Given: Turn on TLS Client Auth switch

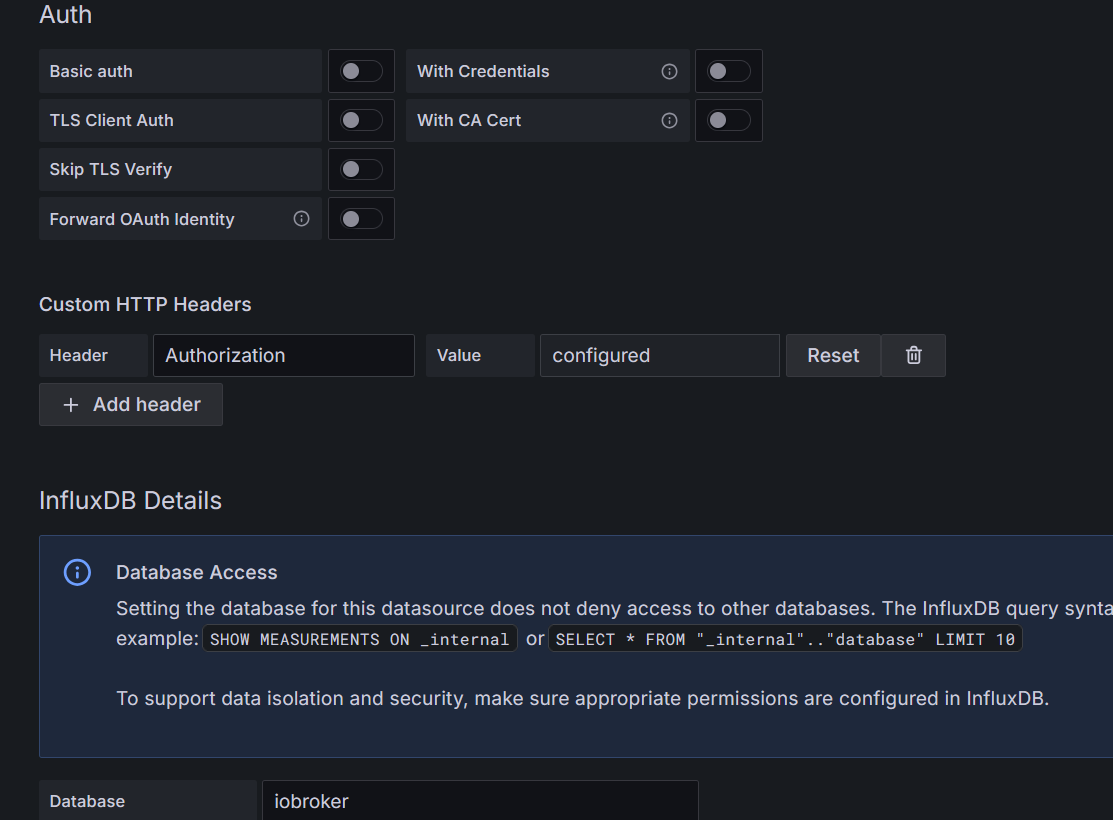Looking at the screenshot, I should pos(361,120).
